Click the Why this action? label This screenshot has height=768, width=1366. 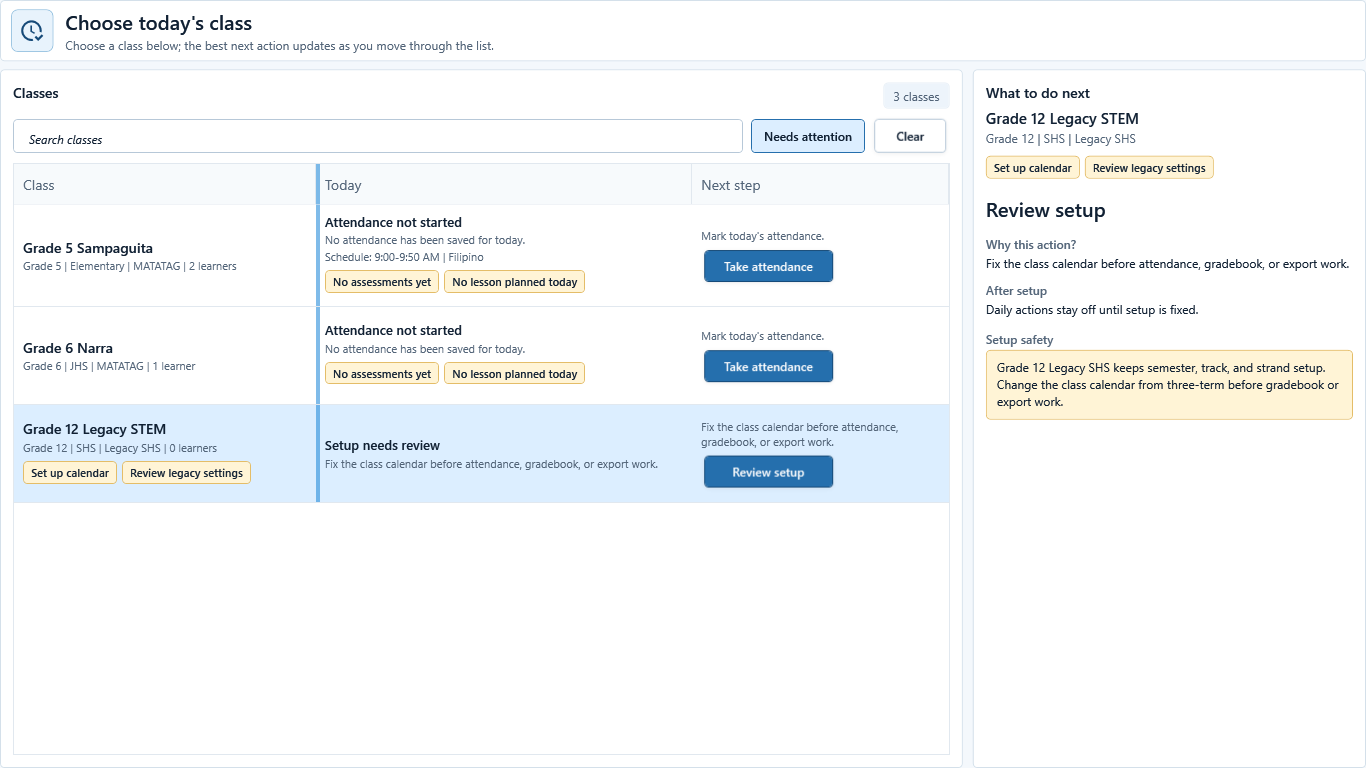point(1031,245)
